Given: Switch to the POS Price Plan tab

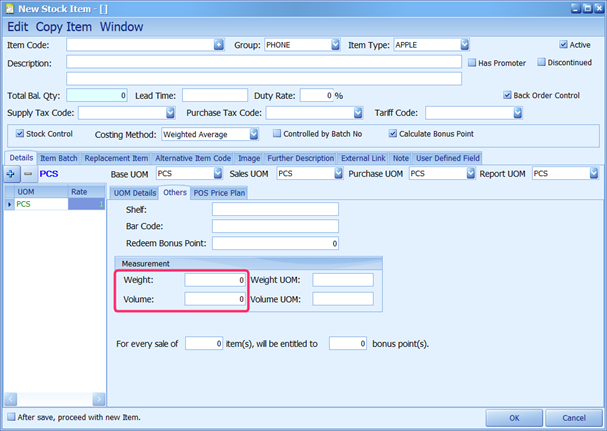Looking at the screenshot, I should [x=220, y=192].
